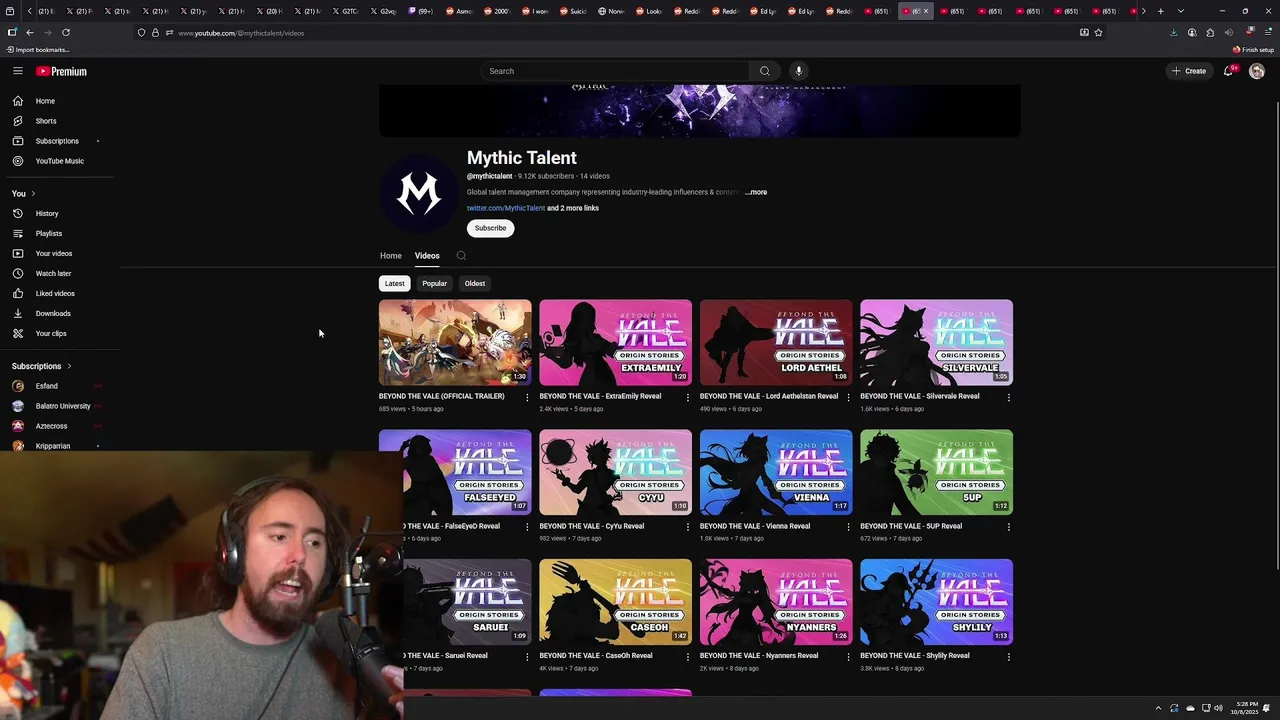Viewport: 1280px width, 720px height.
Task: Open a new browser tab
Action: click(1160, 11)
